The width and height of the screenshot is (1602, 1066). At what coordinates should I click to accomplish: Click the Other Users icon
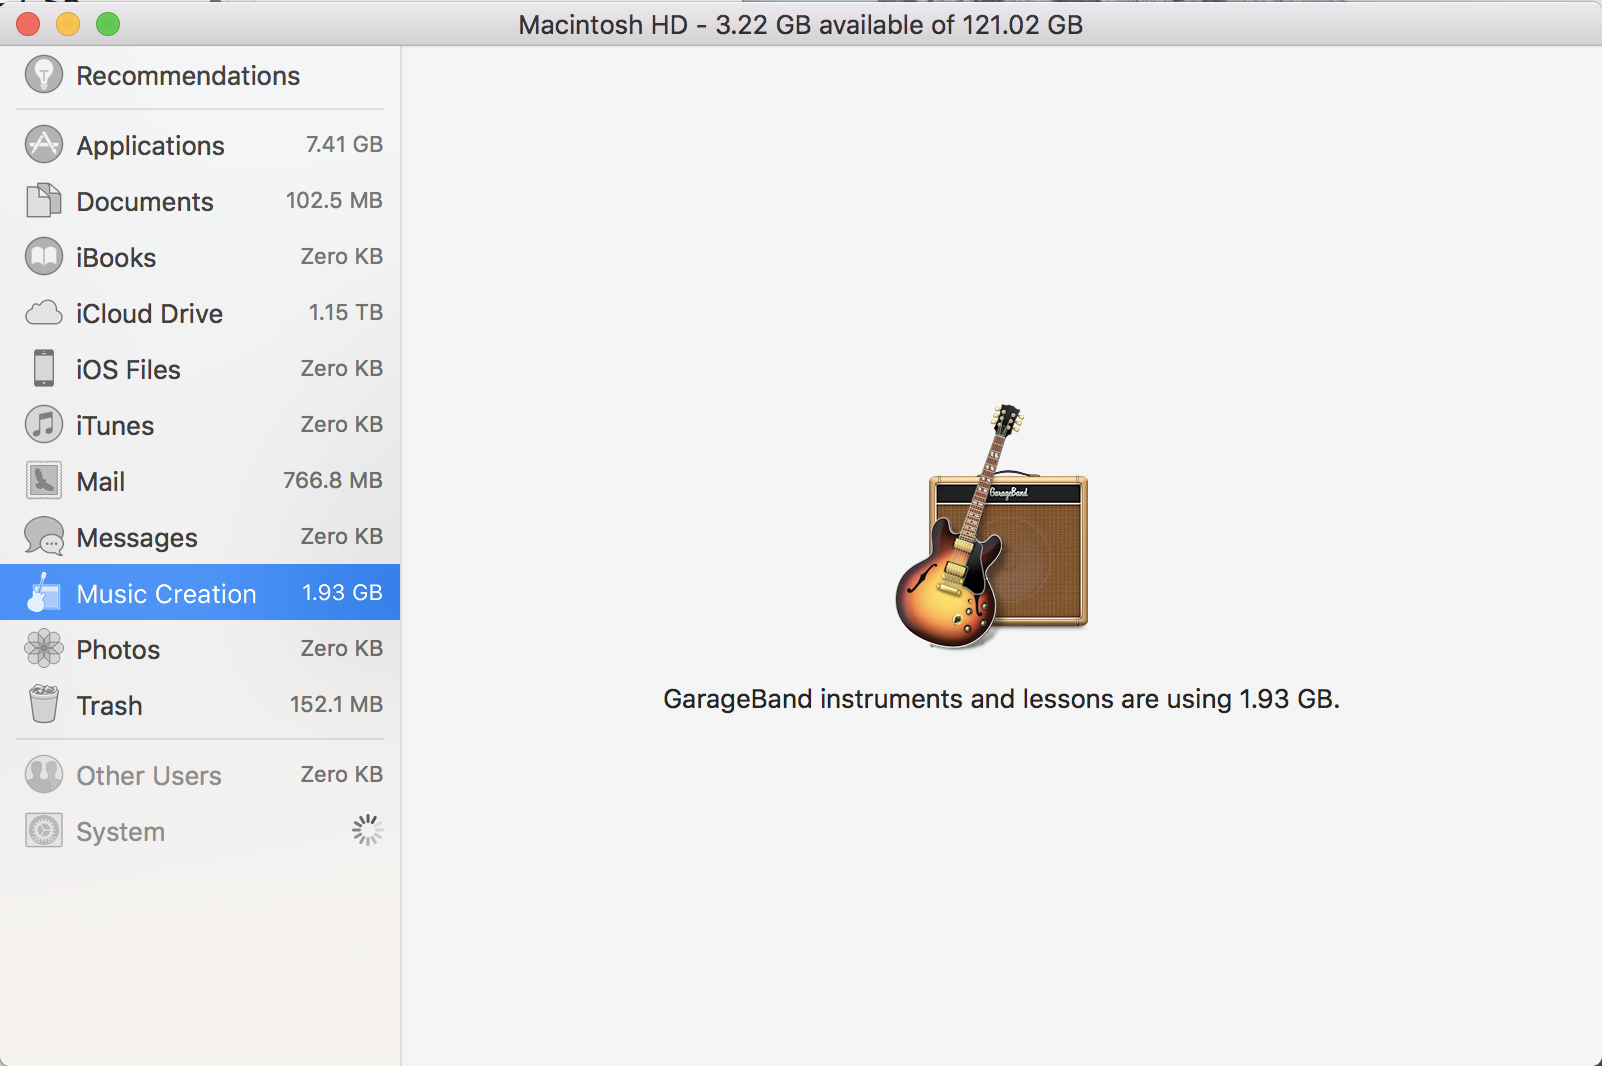click(44, 774)
